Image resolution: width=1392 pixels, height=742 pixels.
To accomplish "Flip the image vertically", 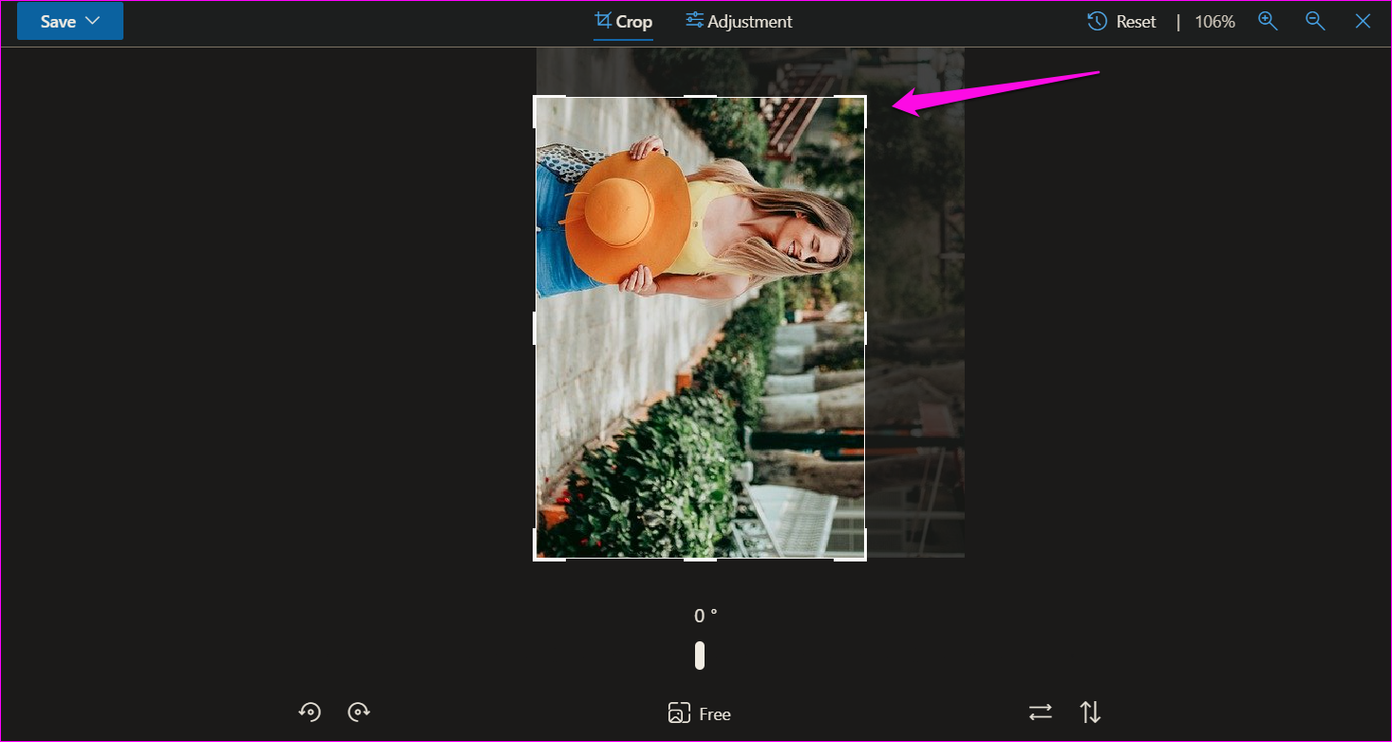I will 1090,712.
